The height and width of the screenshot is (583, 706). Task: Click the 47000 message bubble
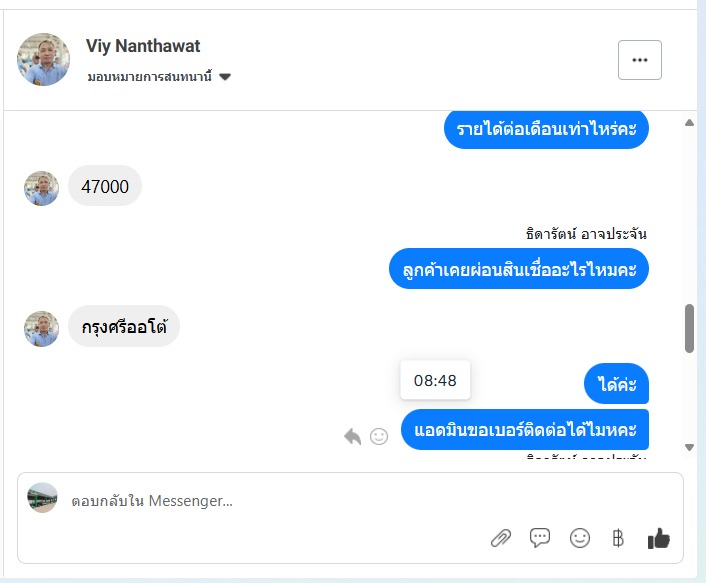(x=105, y=186)
